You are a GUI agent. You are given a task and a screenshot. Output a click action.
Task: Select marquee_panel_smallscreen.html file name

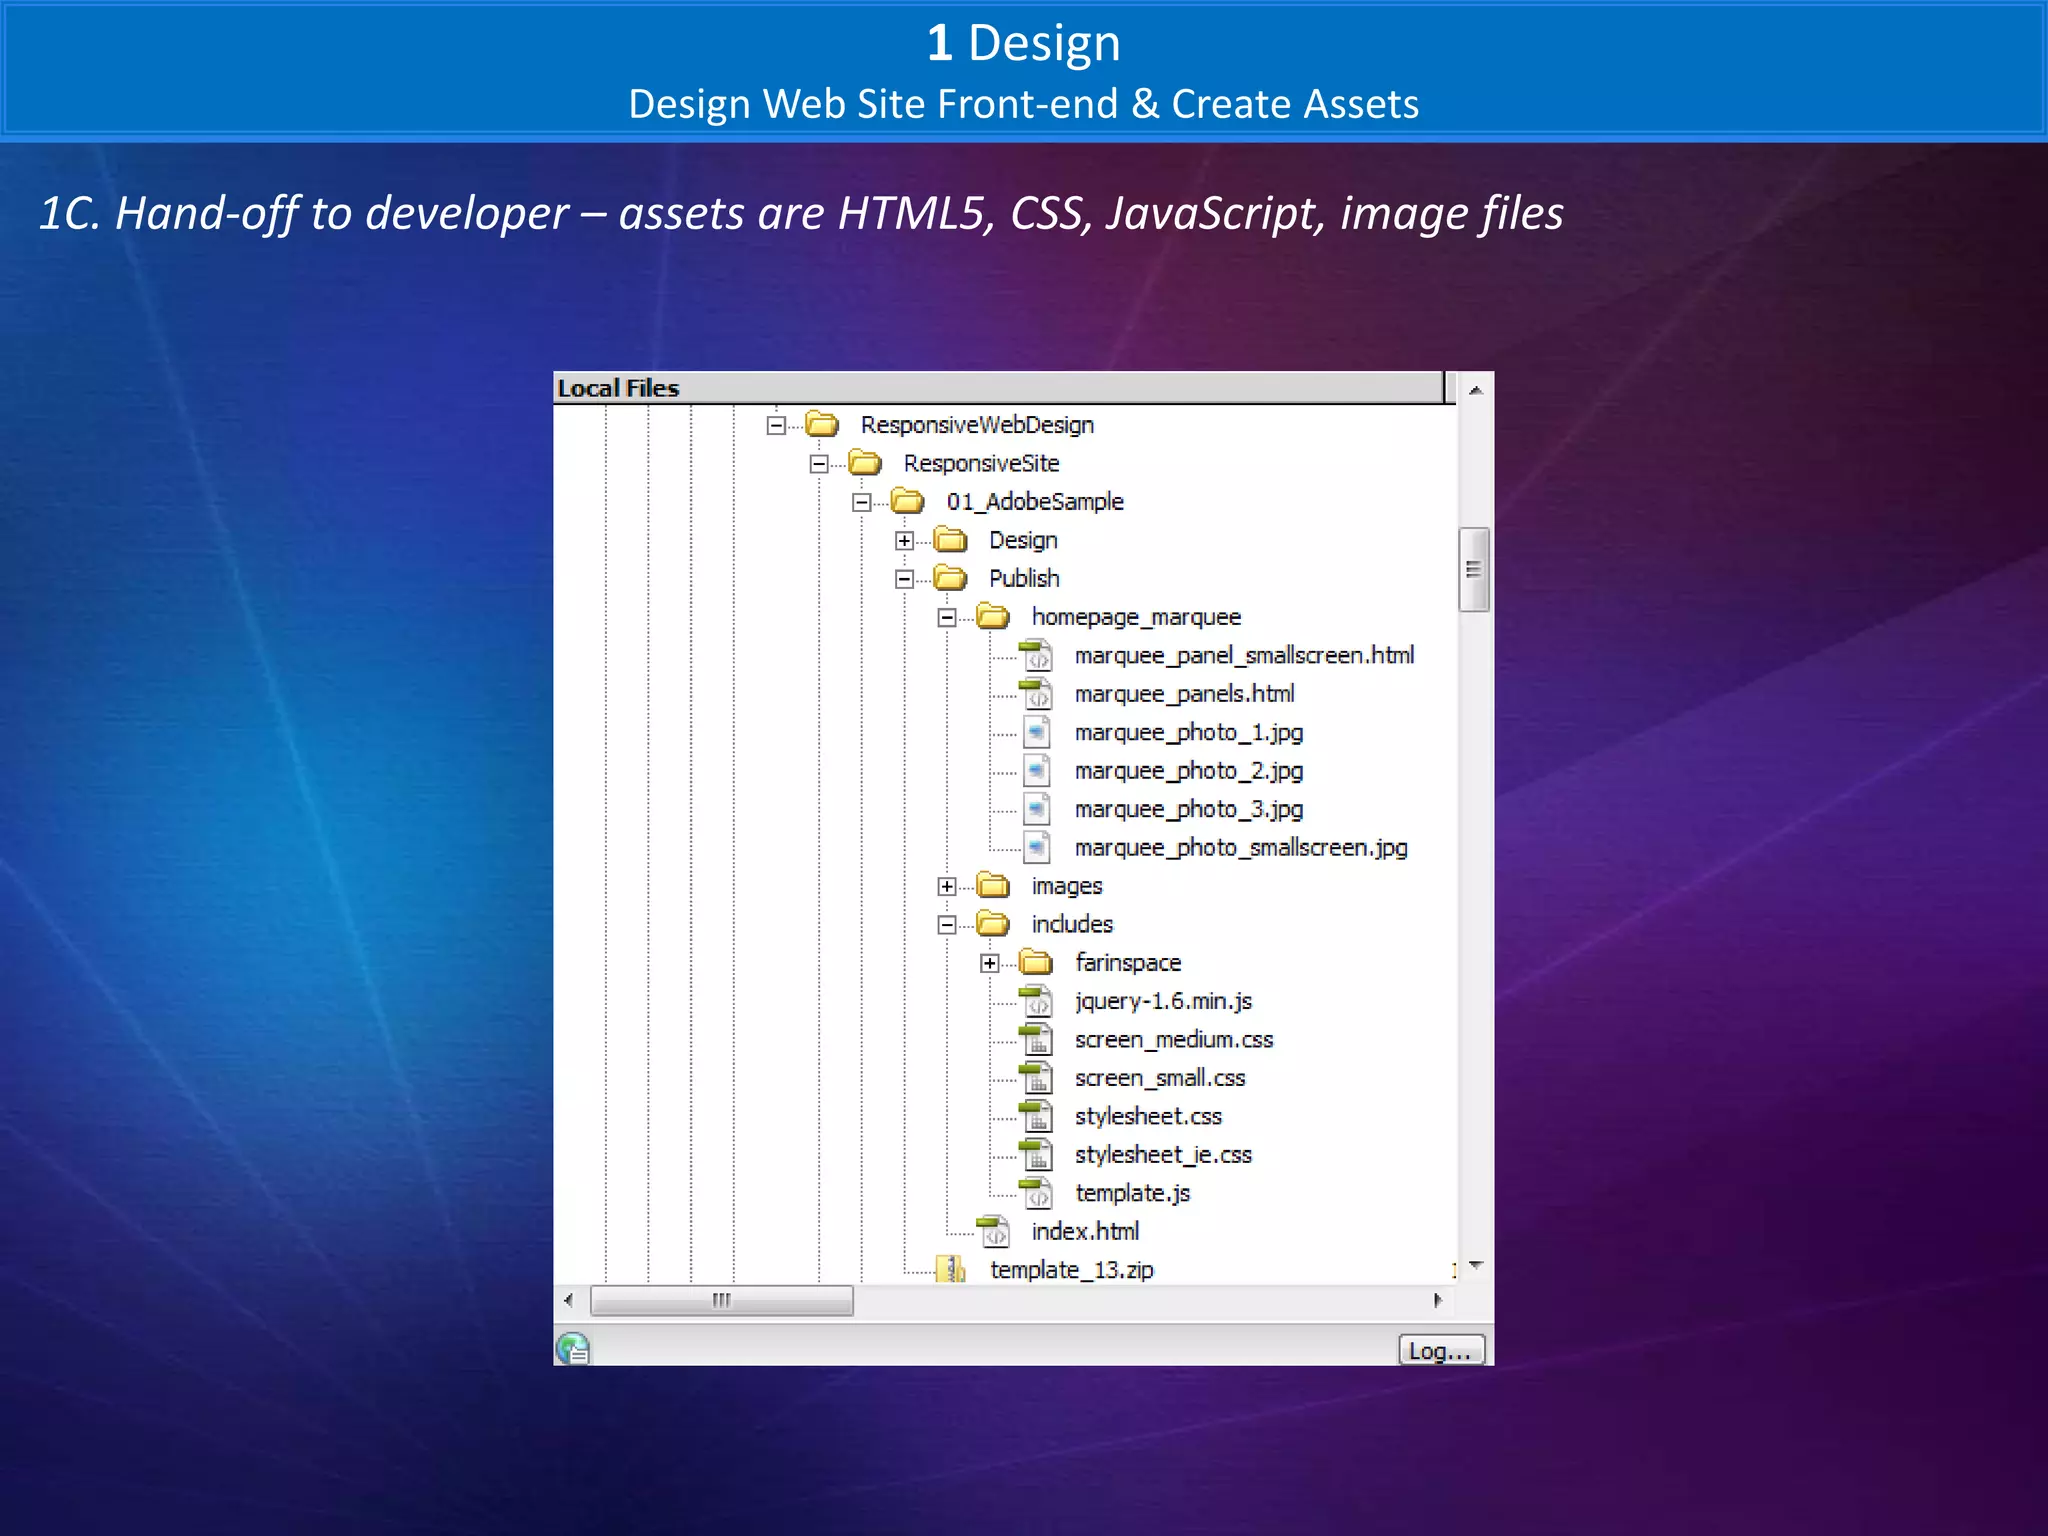coord(1244,655)
